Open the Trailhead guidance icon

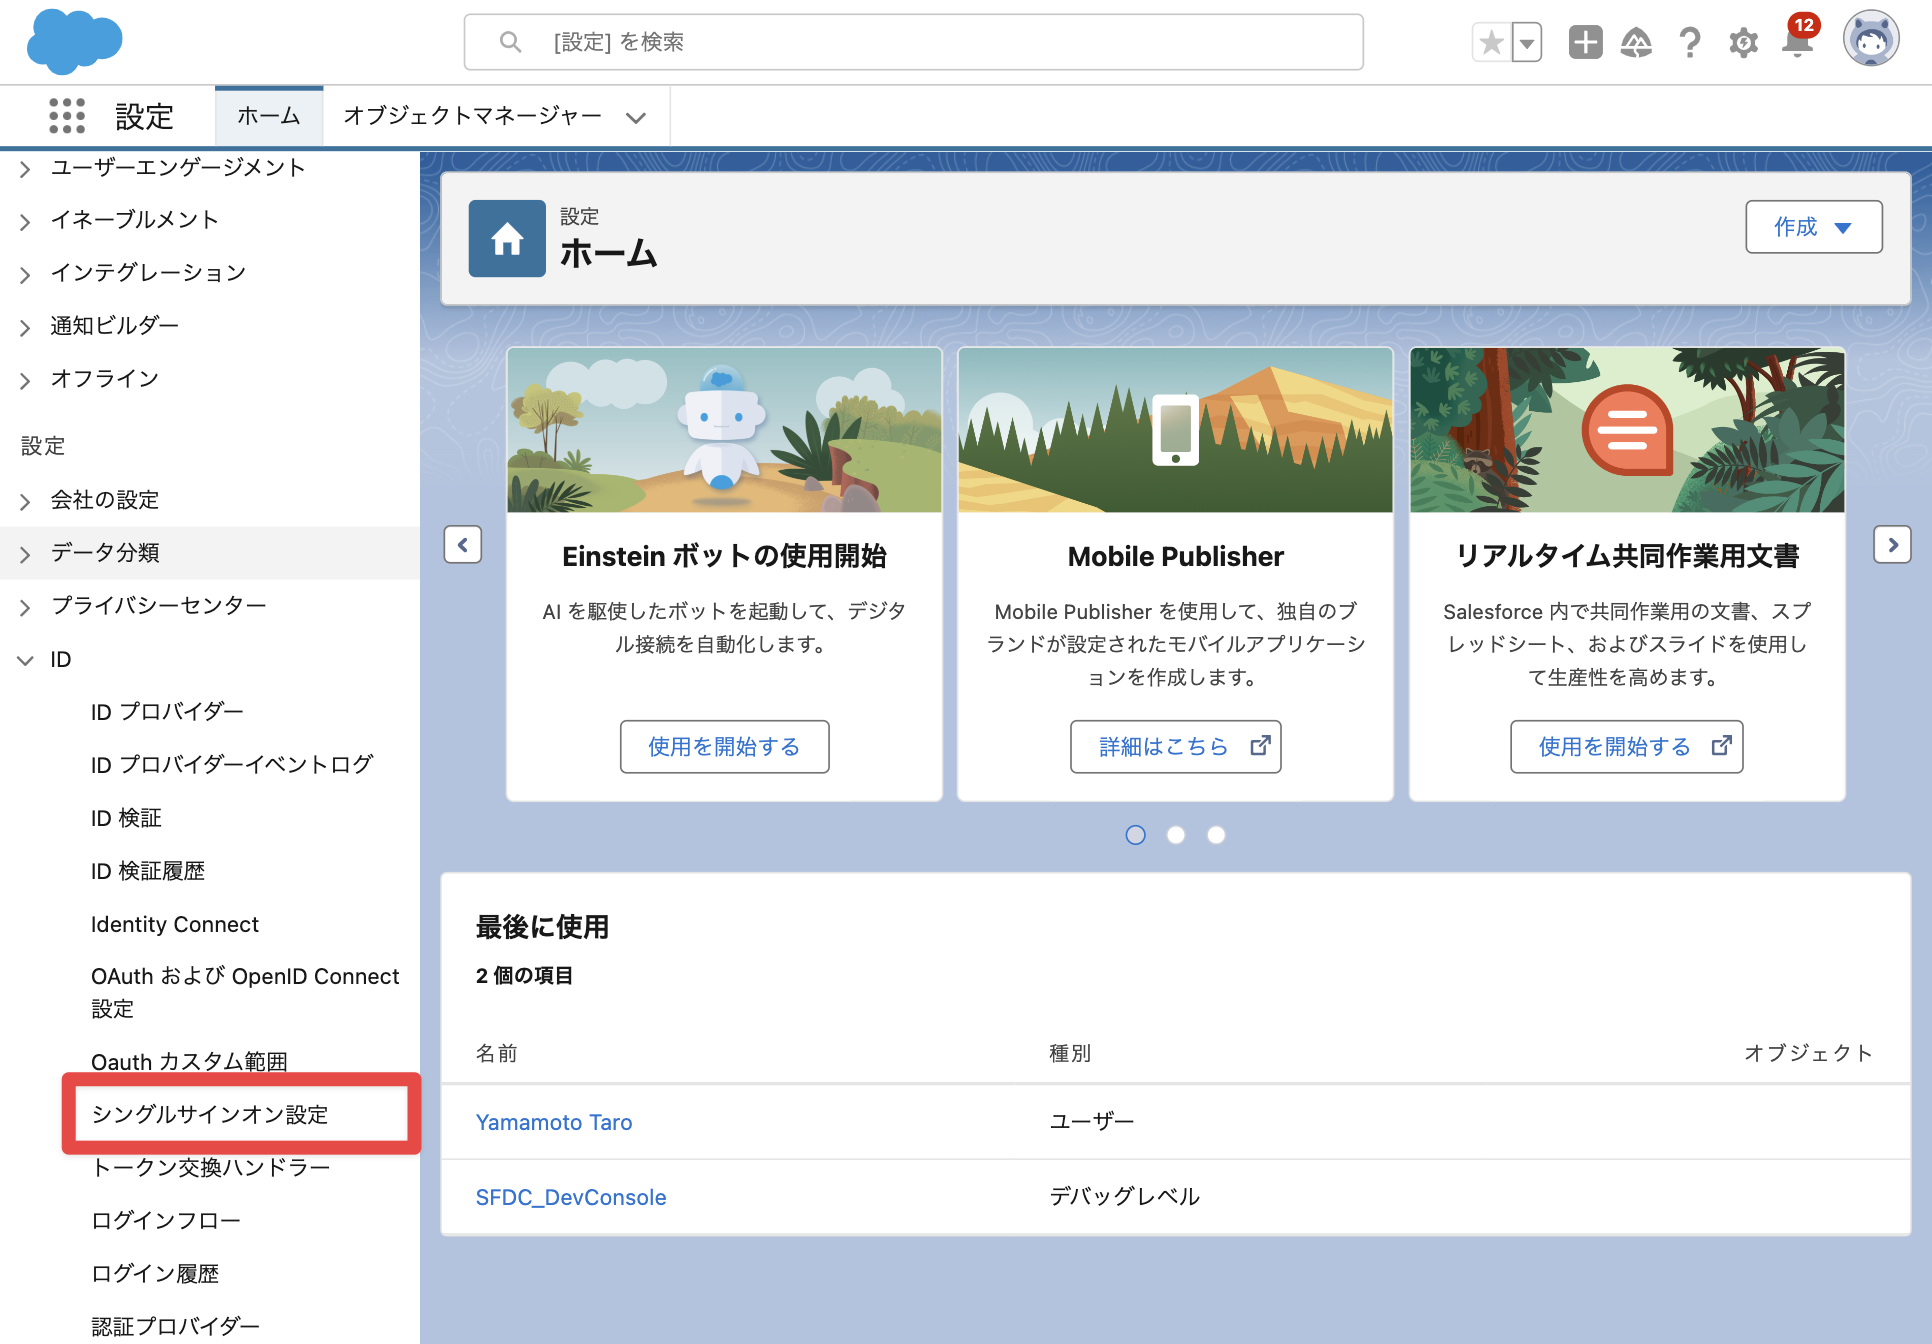click(x=1637, y=43)
